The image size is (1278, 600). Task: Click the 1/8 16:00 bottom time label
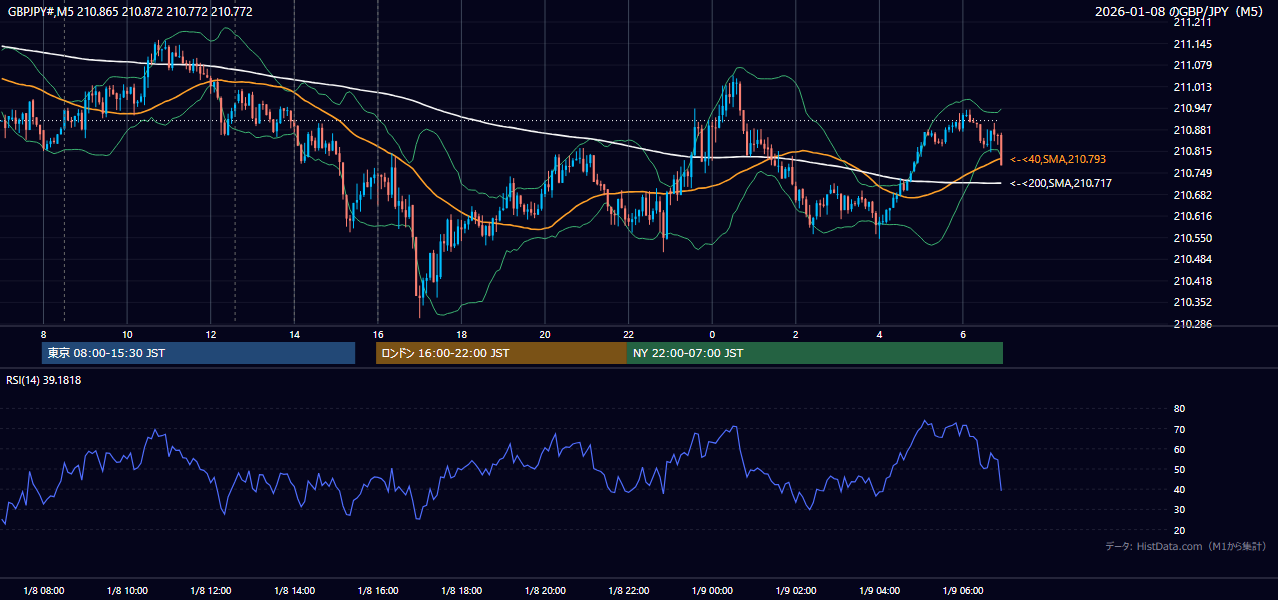click(x=378, y=591)
